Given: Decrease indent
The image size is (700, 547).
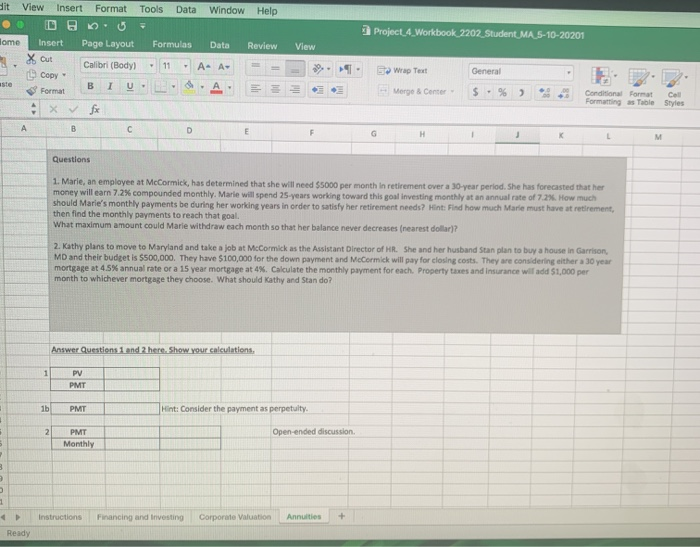Looking at the screenshot, I should pyautogui.click(x=318, y=90).
